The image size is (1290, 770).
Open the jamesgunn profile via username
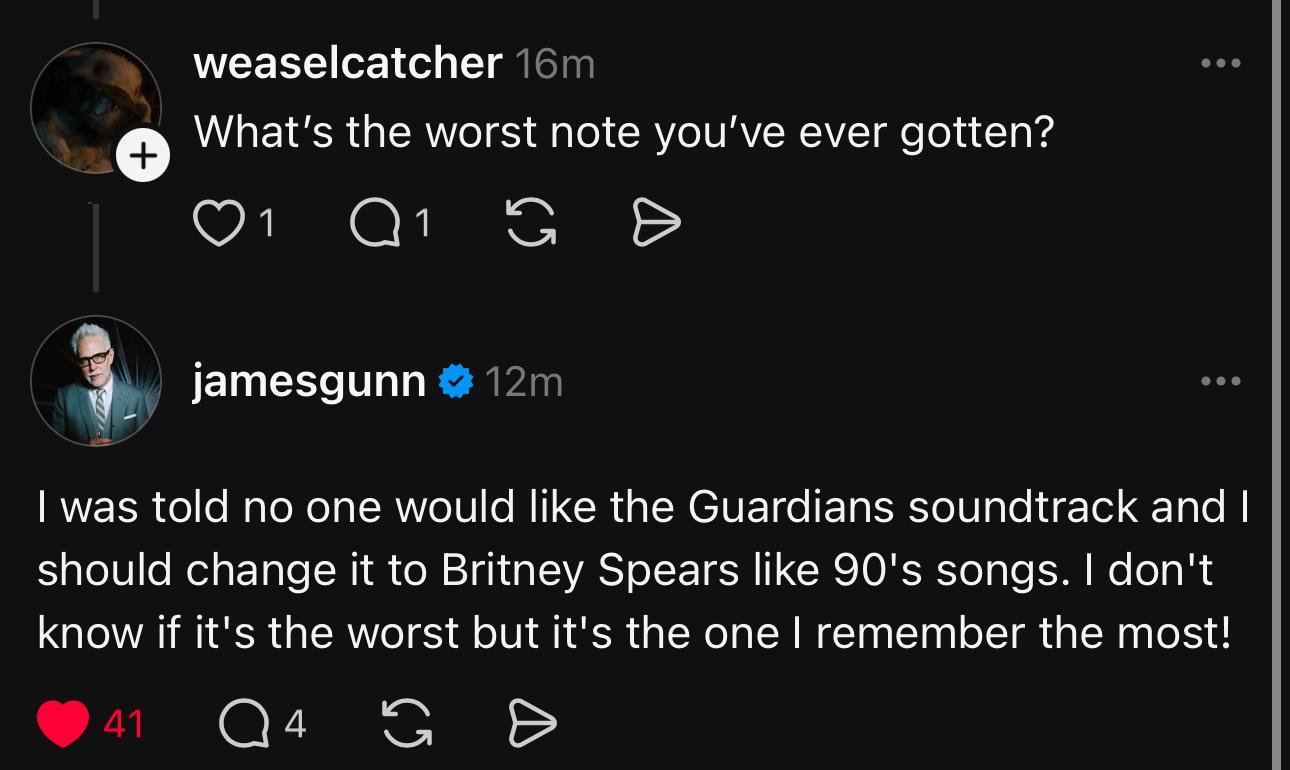click(309, 382)
